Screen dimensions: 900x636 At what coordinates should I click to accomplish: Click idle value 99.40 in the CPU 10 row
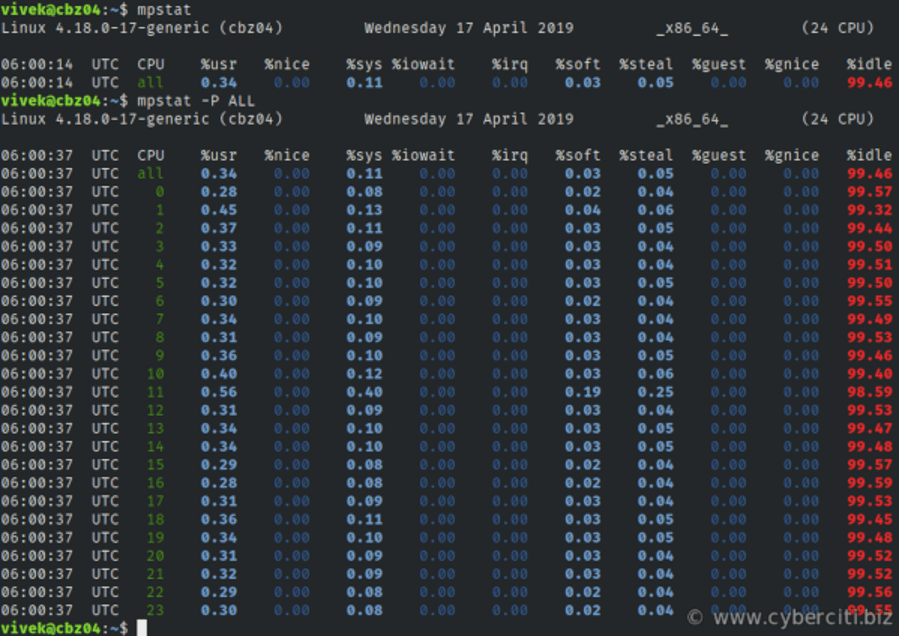point(870,374)
